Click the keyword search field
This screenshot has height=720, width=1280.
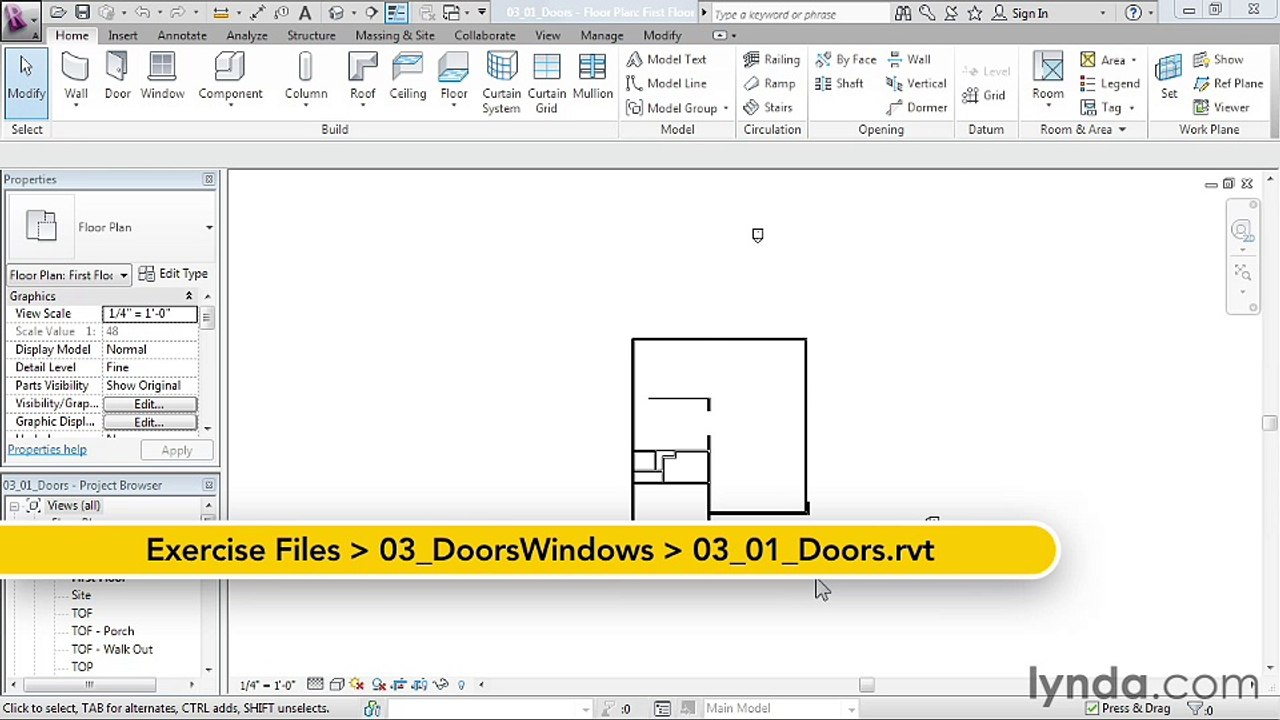(800, 14)
